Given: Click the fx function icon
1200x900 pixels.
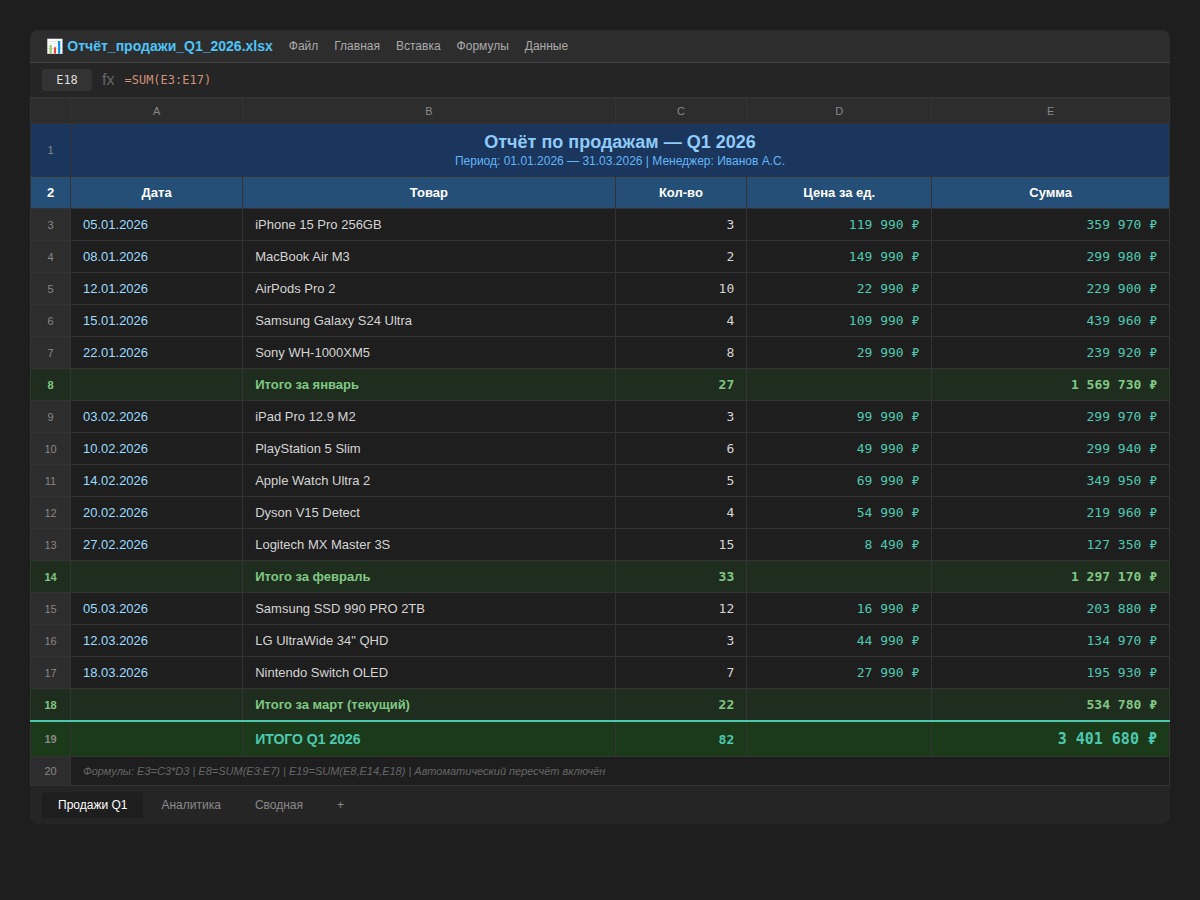Looking at the screenshot, I should pos(108,80).
